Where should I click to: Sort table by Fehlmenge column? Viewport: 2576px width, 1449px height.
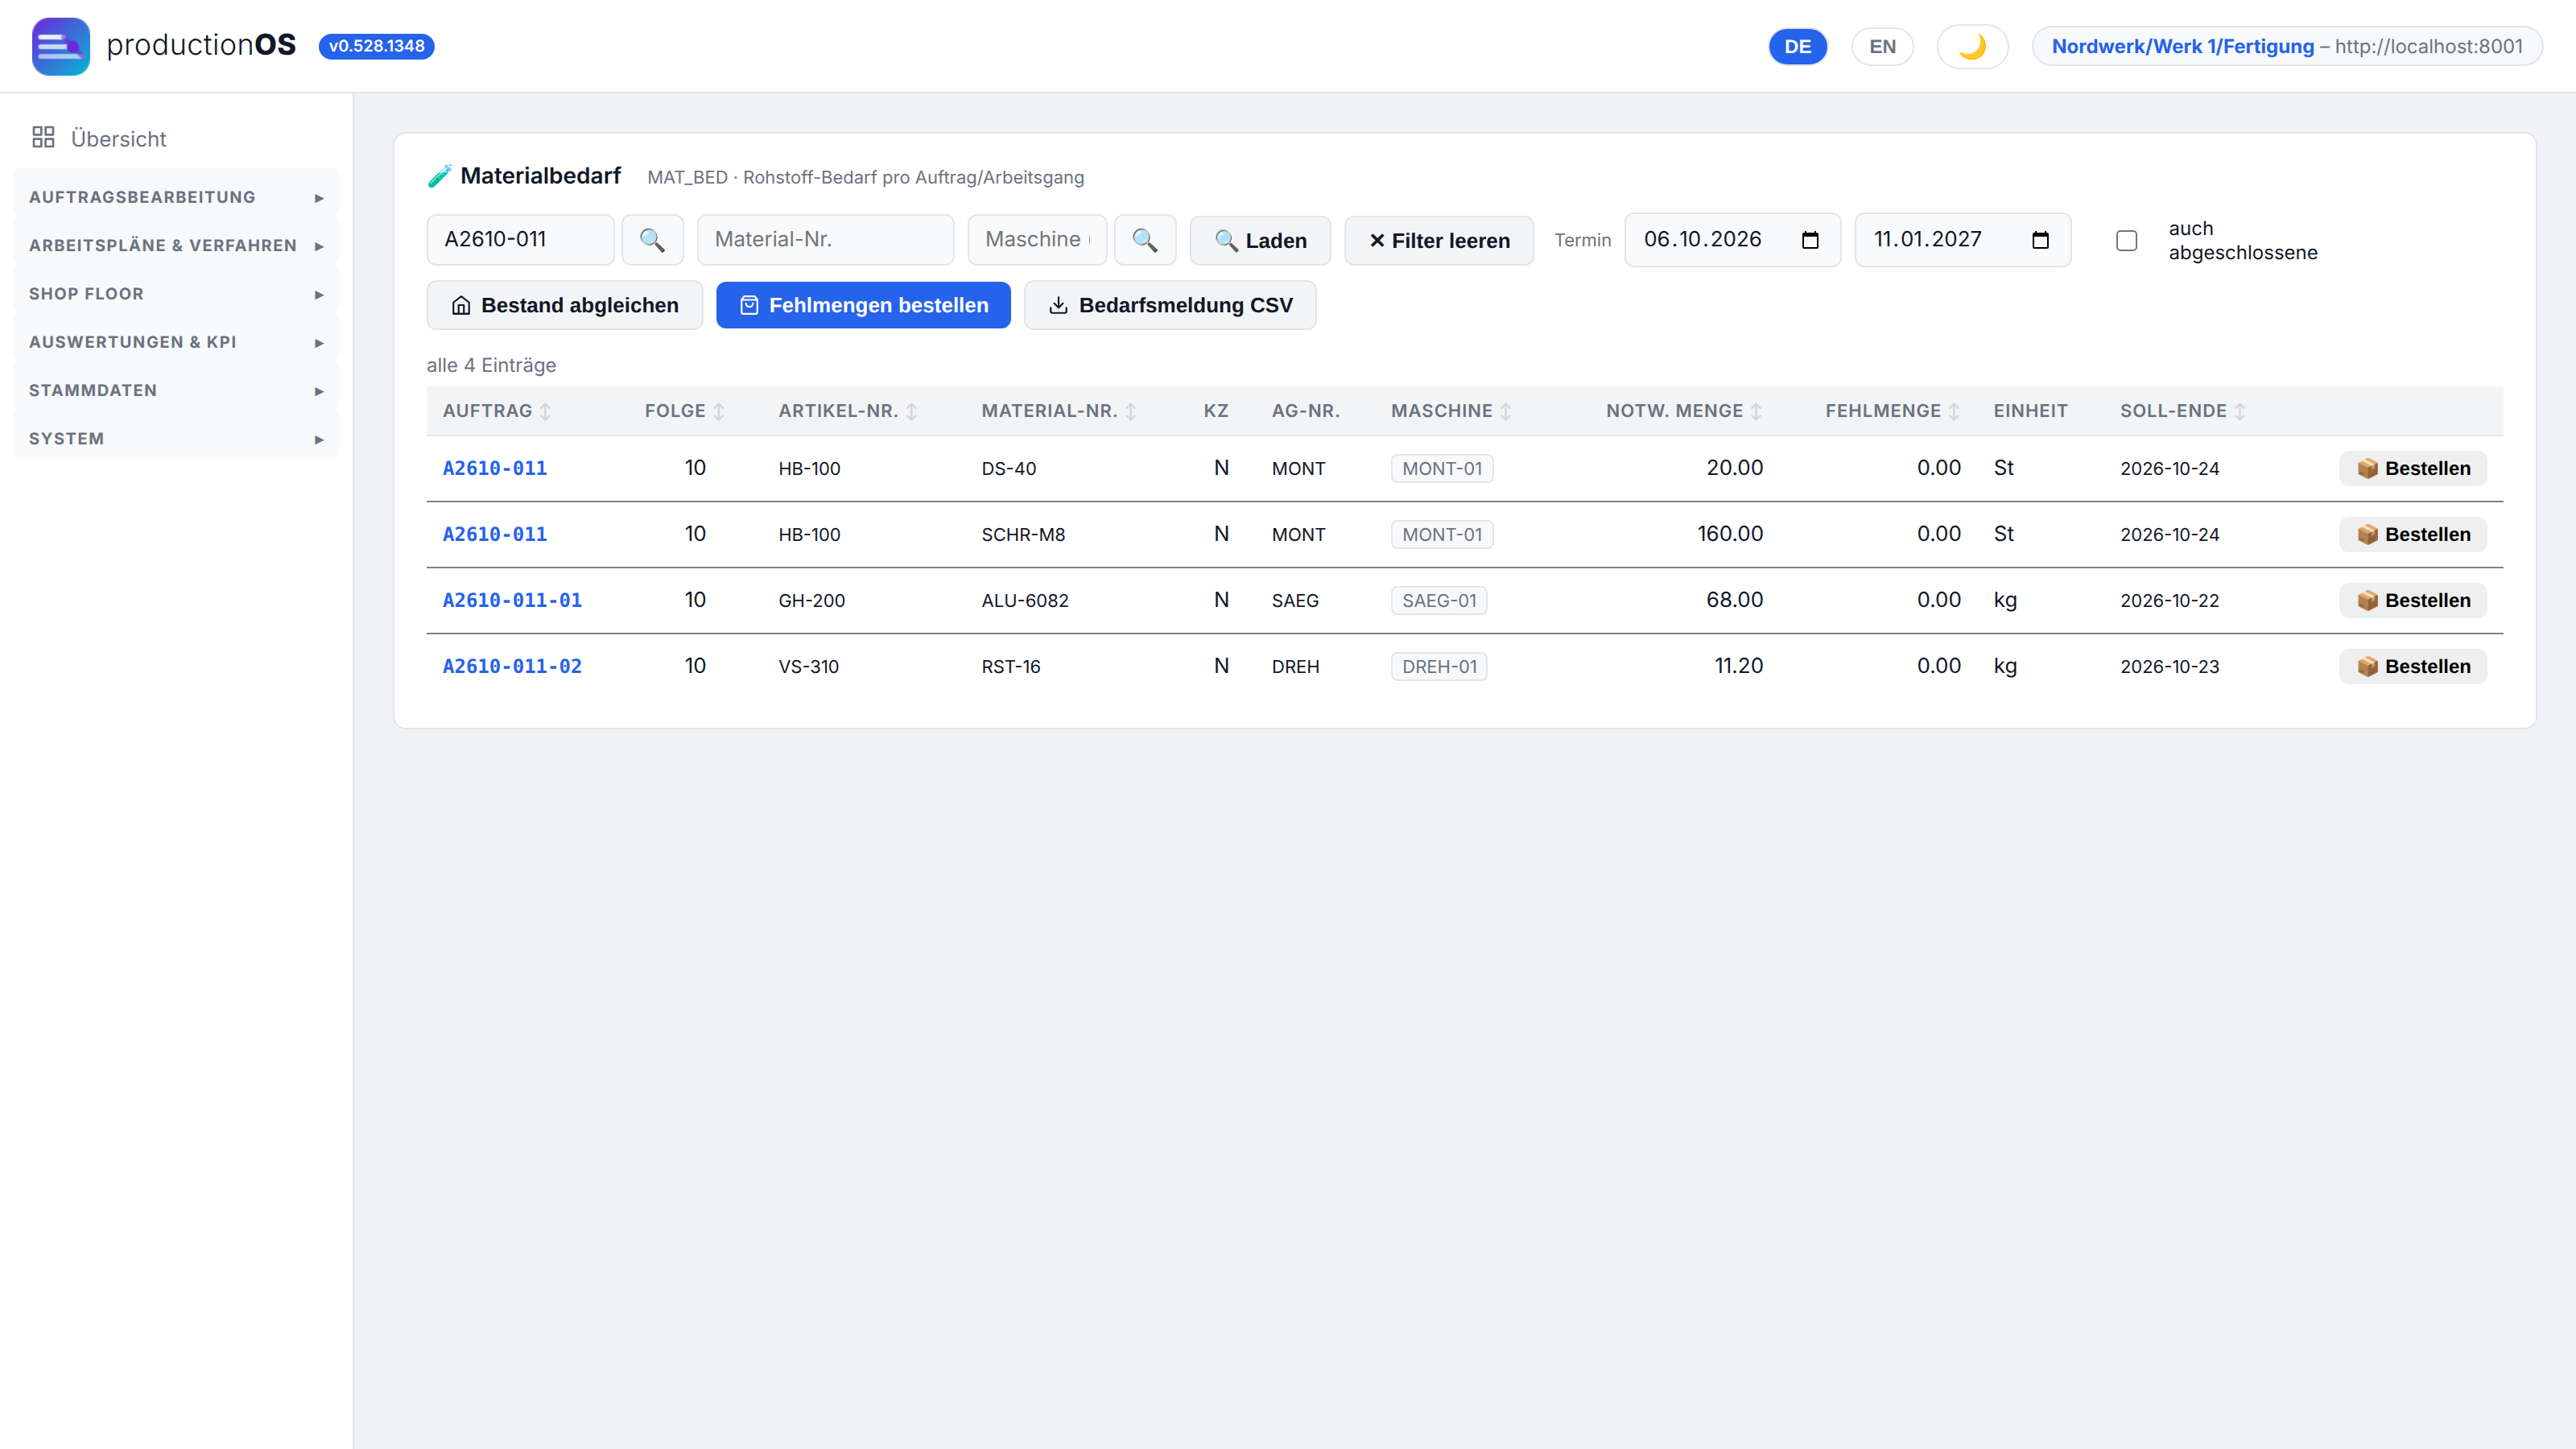pyautogui.click(x=1892, y=411)
